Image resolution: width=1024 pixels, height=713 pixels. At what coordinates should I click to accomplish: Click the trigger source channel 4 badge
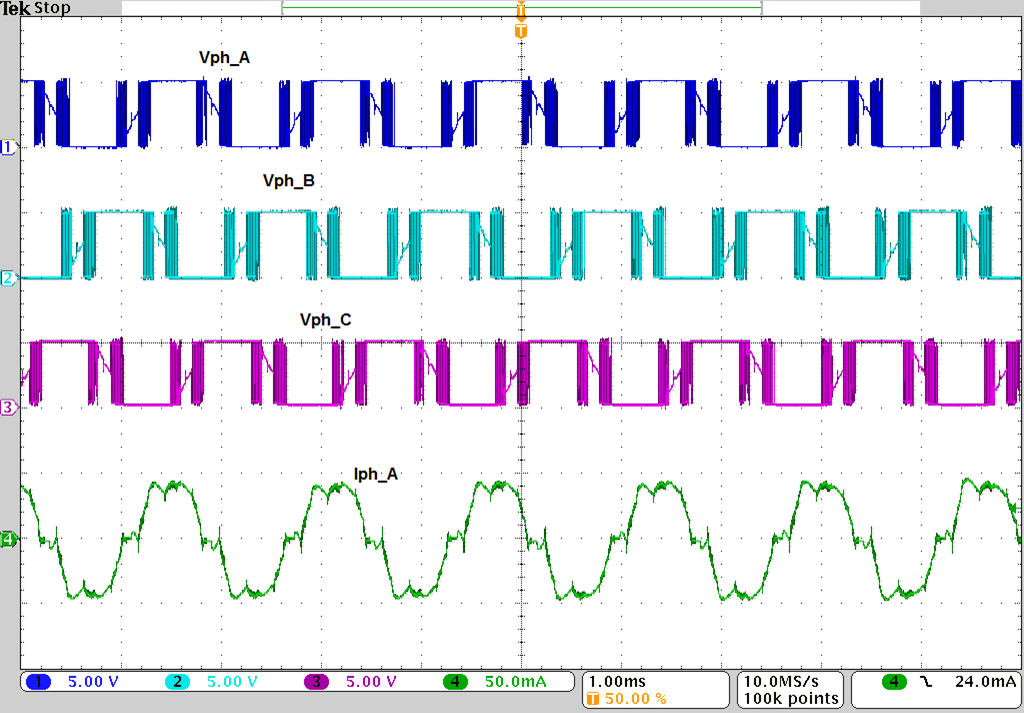tap(894, 682)
